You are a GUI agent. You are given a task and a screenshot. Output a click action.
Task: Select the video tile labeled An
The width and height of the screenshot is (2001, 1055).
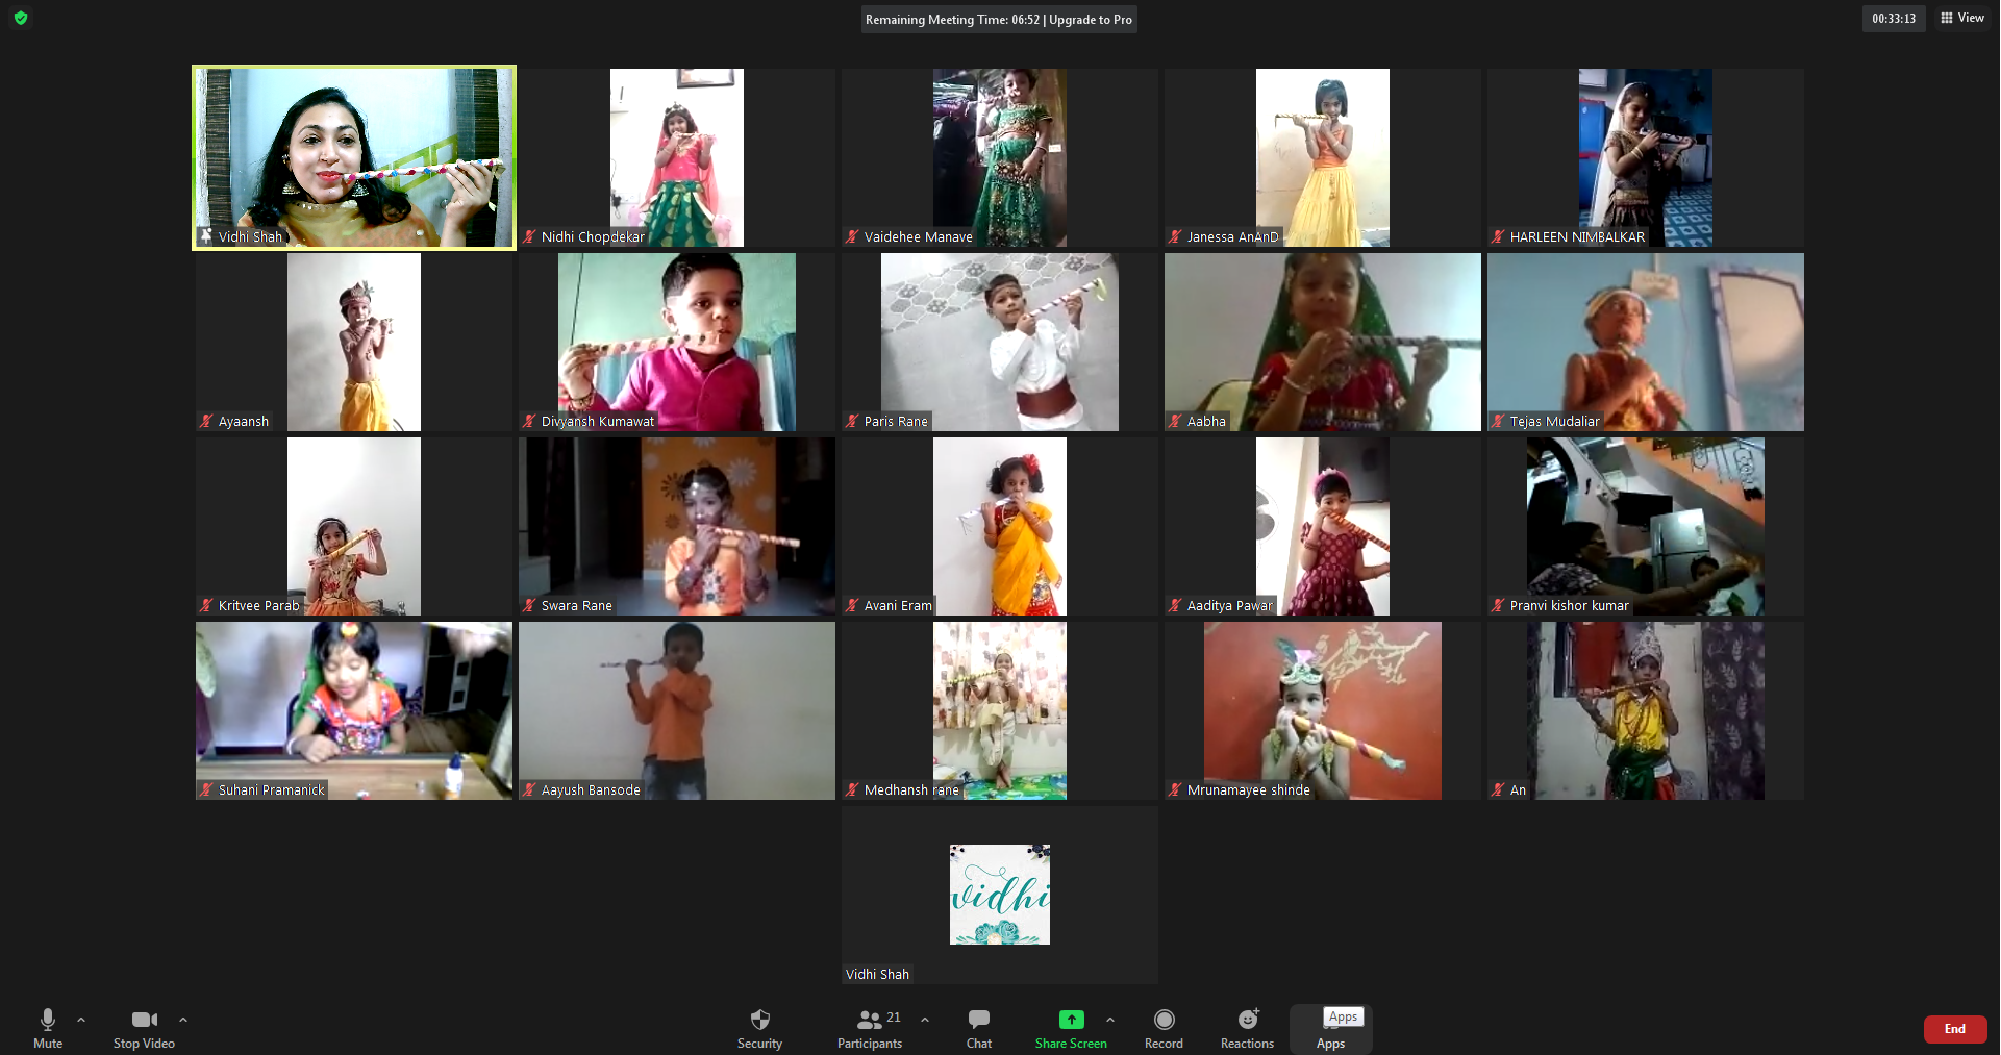[1645, 711]
